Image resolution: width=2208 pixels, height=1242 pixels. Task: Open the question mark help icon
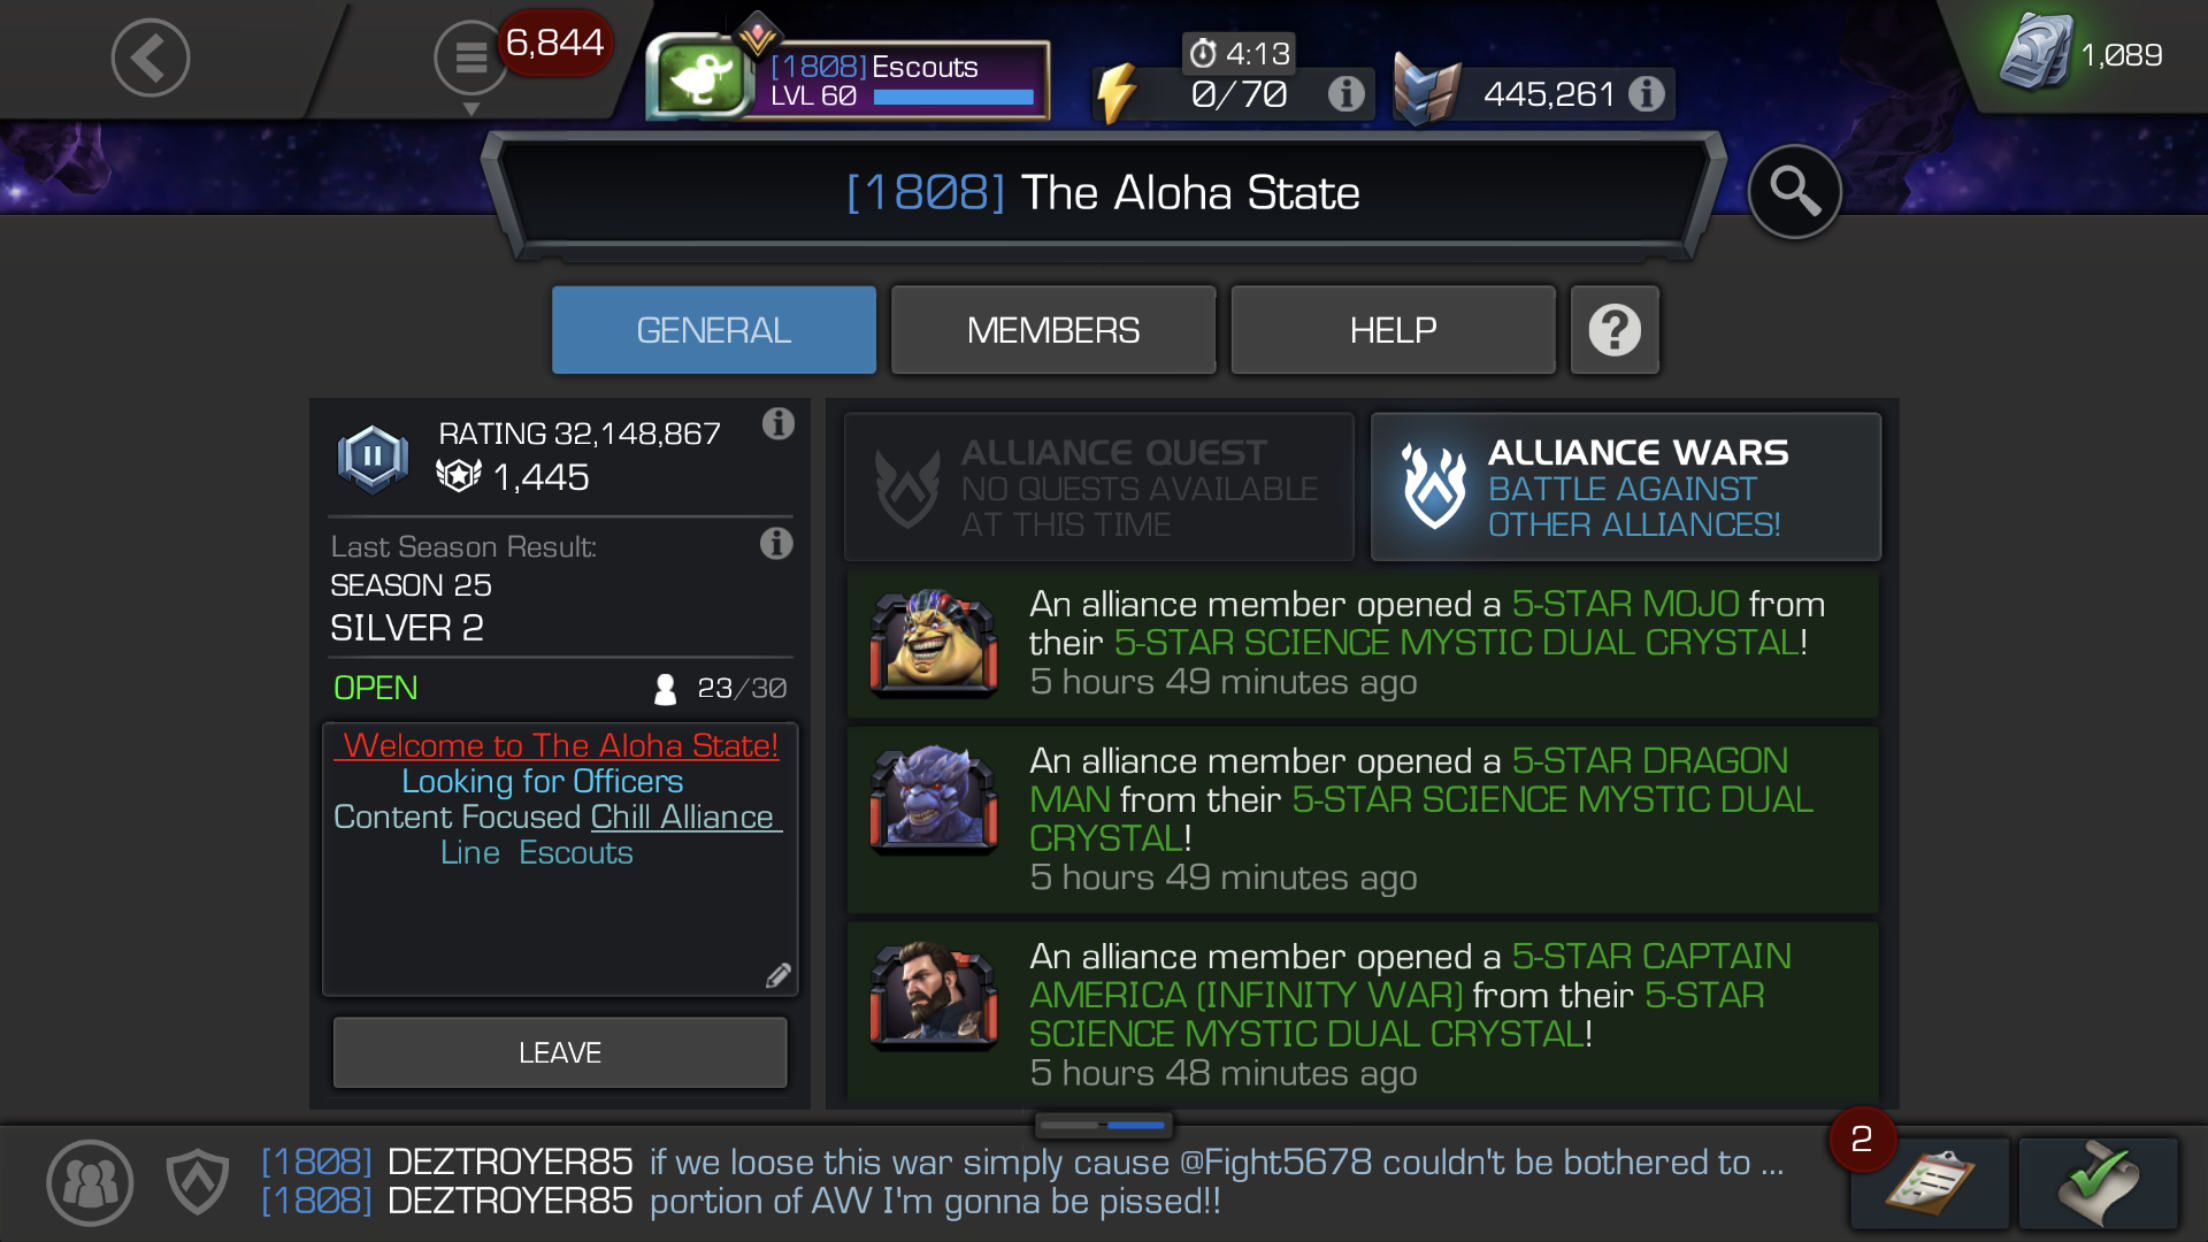[1615, 330]
